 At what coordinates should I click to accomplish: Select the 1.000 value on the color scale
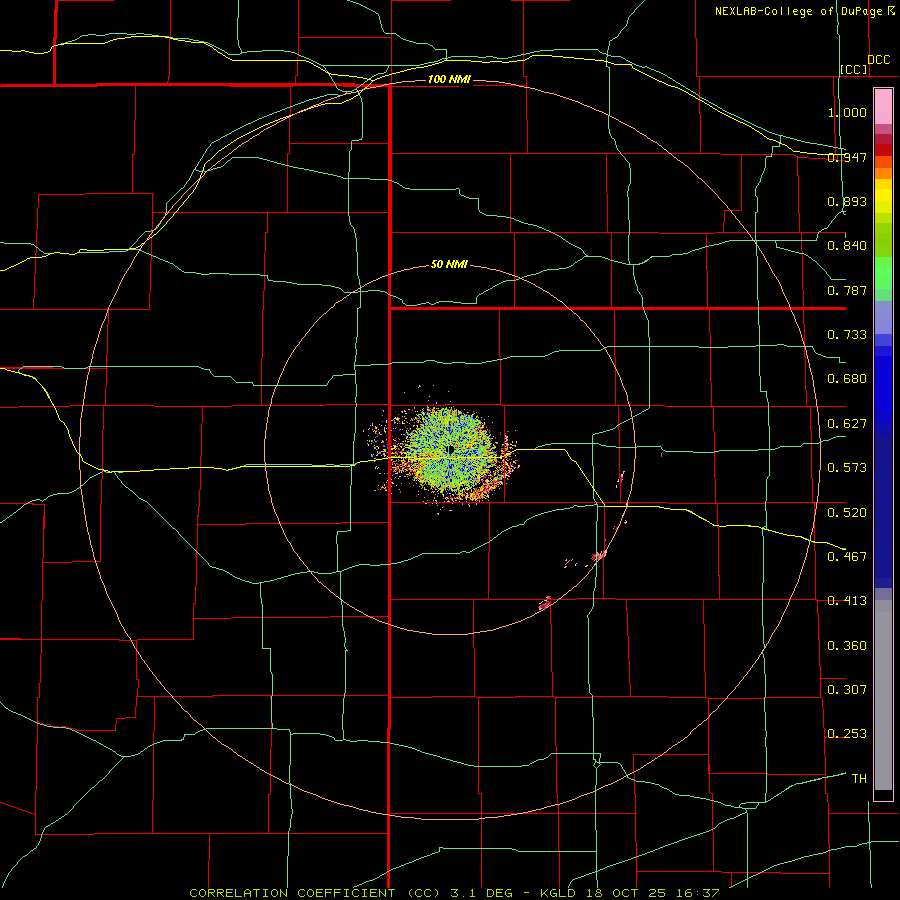(x=847, y=112)
